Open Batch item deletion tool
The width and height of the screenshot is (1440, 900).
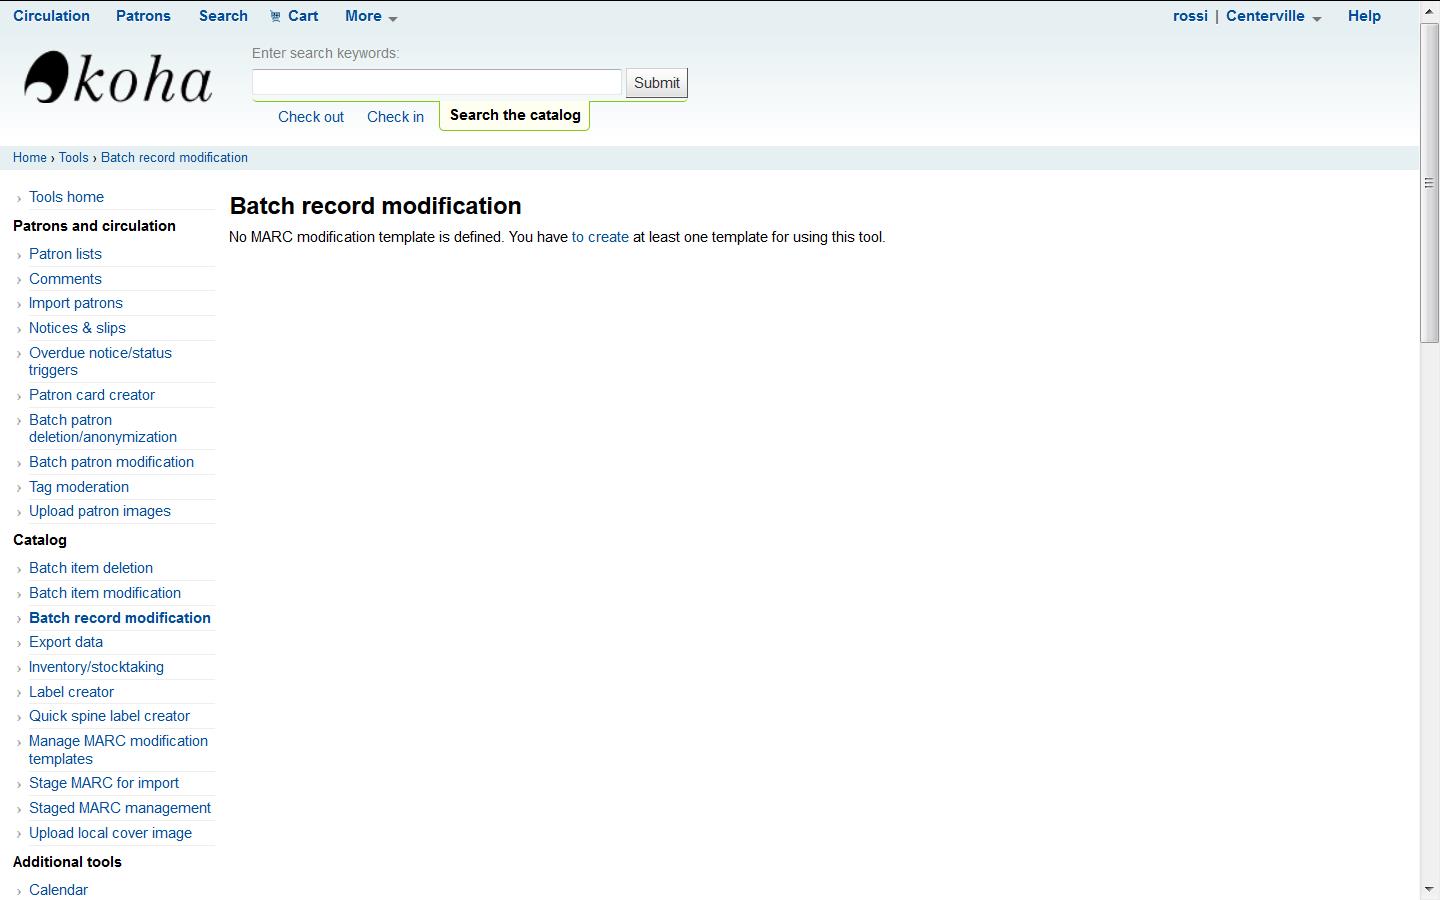pyautogui.click(x=91, y=568)
